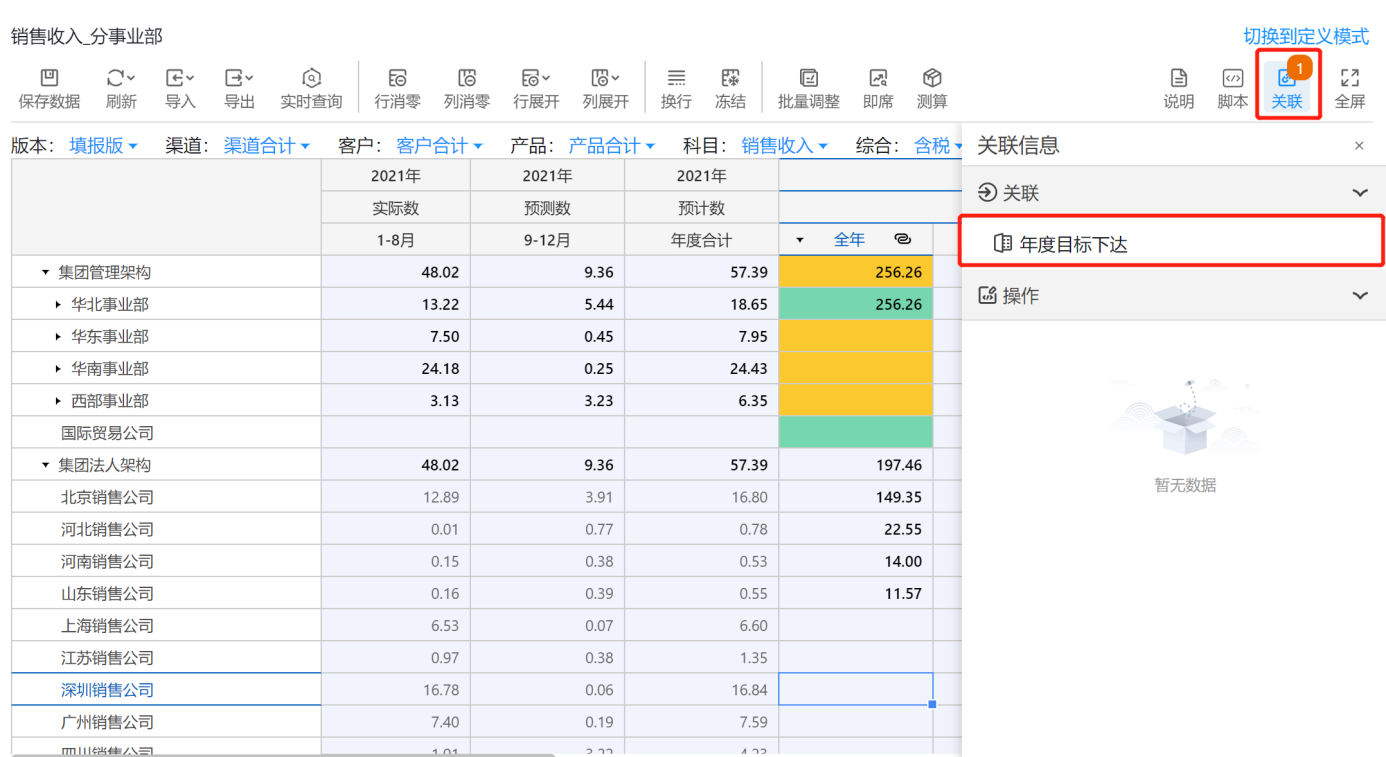Enter 全屏 fullscreen mode

pos(1349,79)
